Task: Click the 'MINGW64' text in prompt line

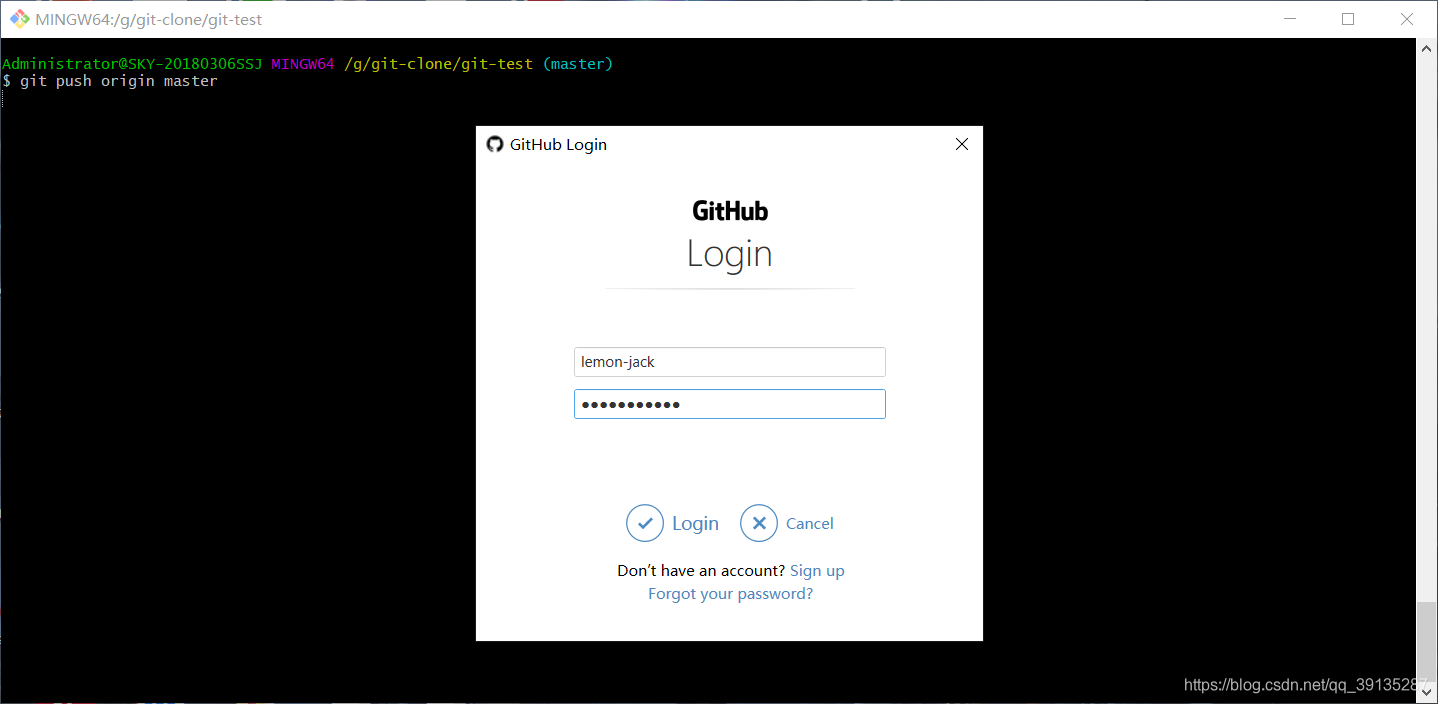Action: pos(302,64)
